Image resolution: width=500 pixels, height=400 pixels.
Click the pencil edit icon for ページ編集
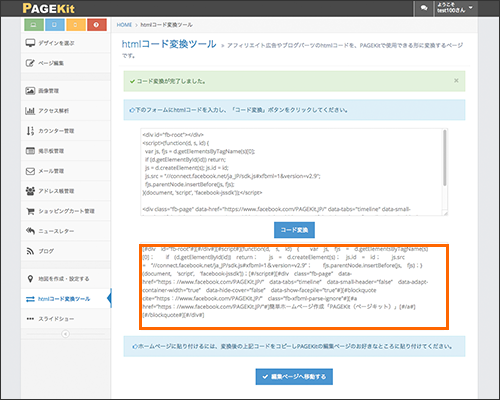pos(30,63)
